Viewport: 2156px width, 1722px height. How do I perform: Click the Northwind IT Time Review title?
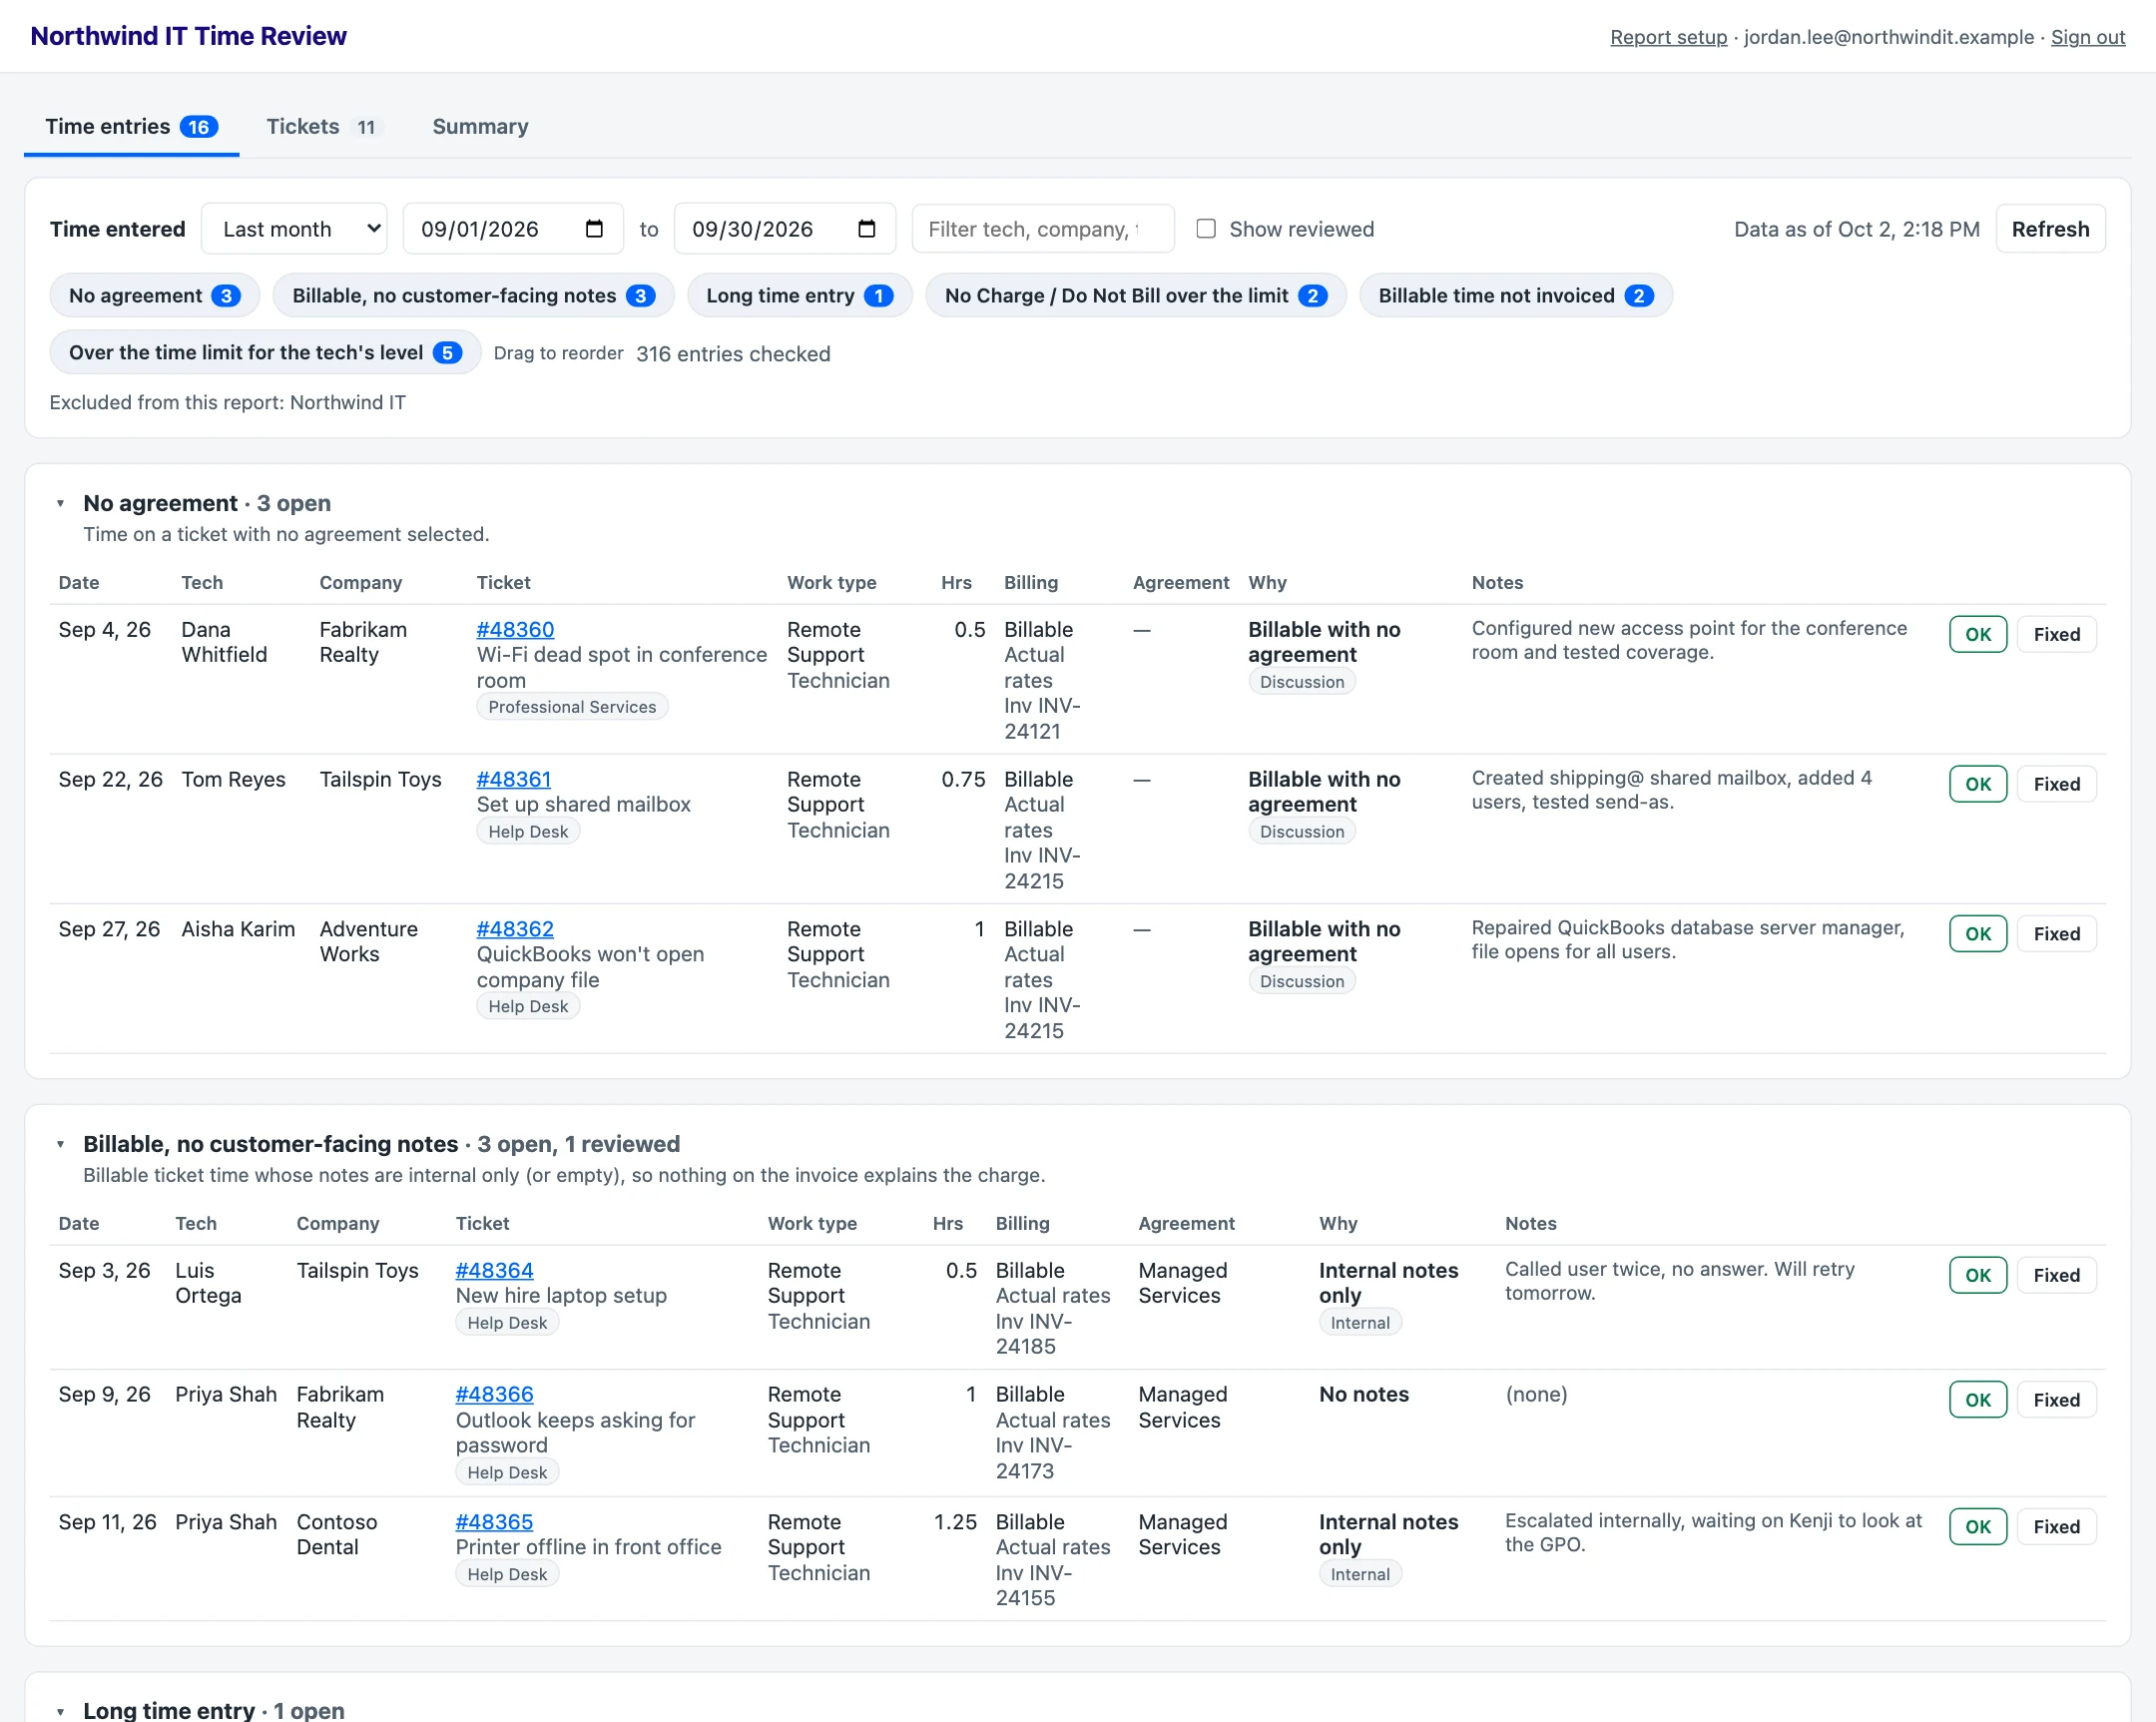[x=188, y=36]
